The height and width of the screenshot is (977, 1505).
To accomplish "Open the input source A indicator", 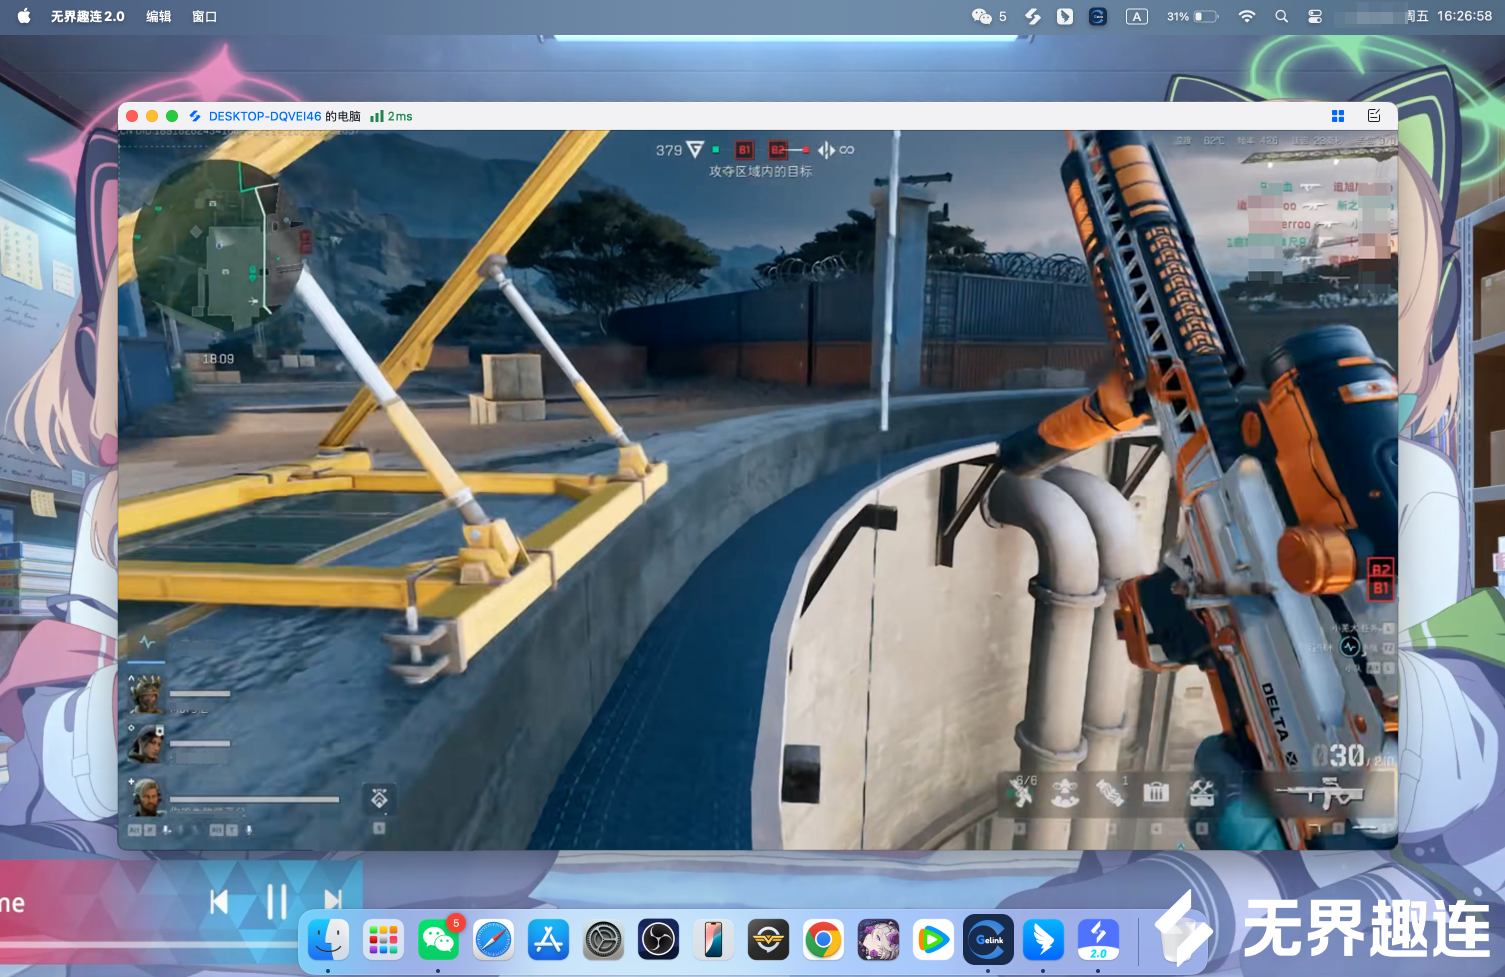I will 1137,16.
